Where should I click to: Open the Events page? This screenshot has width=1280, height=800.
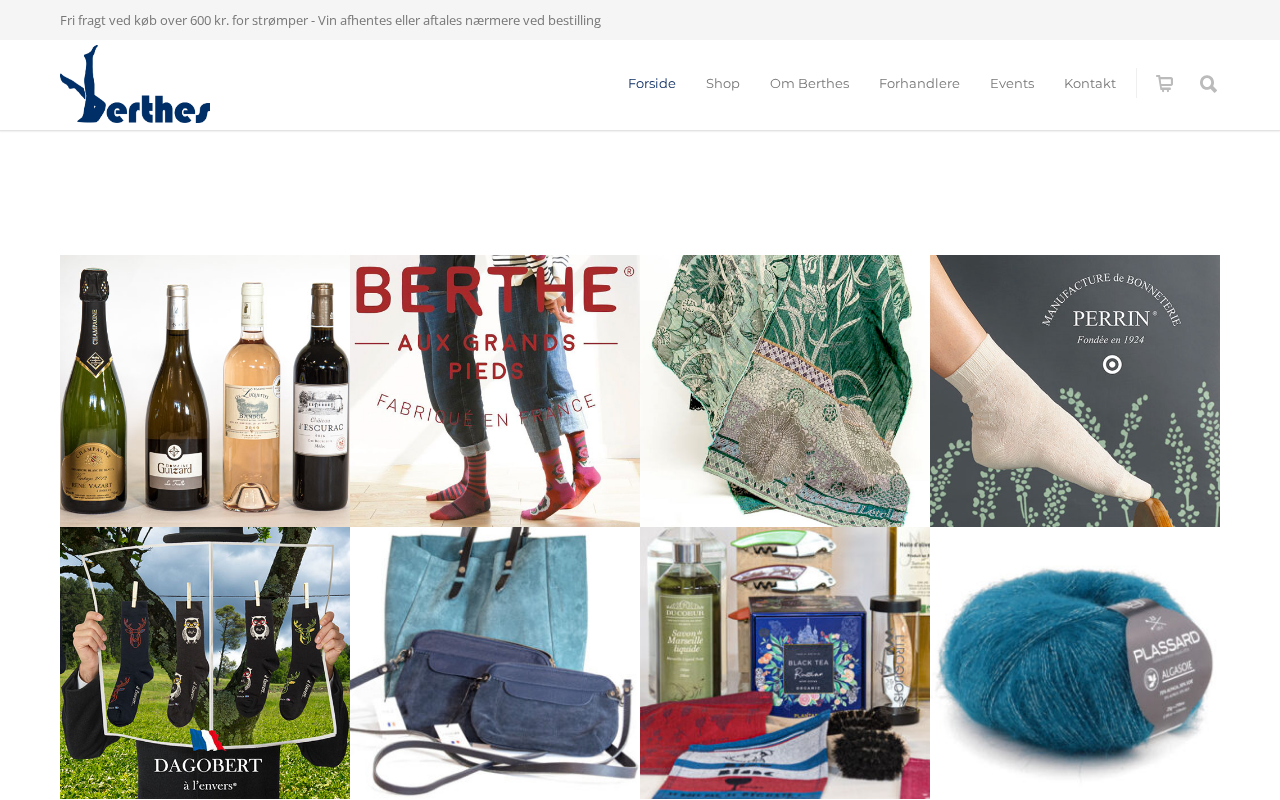(1012, 84)
